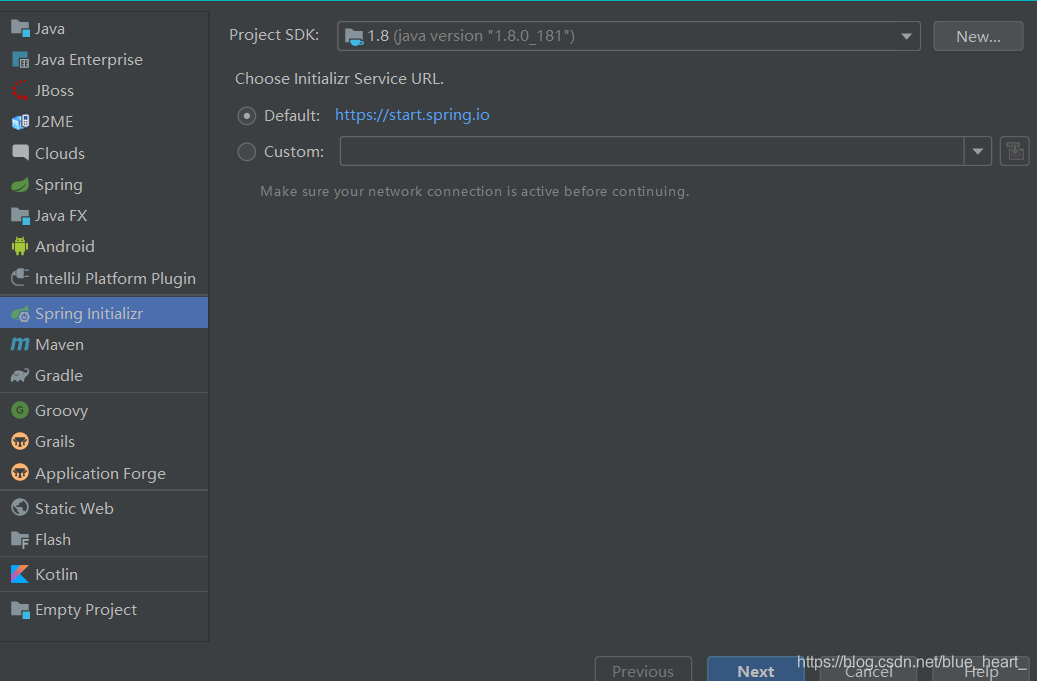Click the SDK folder icon in Project SDK box
The height and width of the screenshot is (681, 1037).
pos(354,36)
